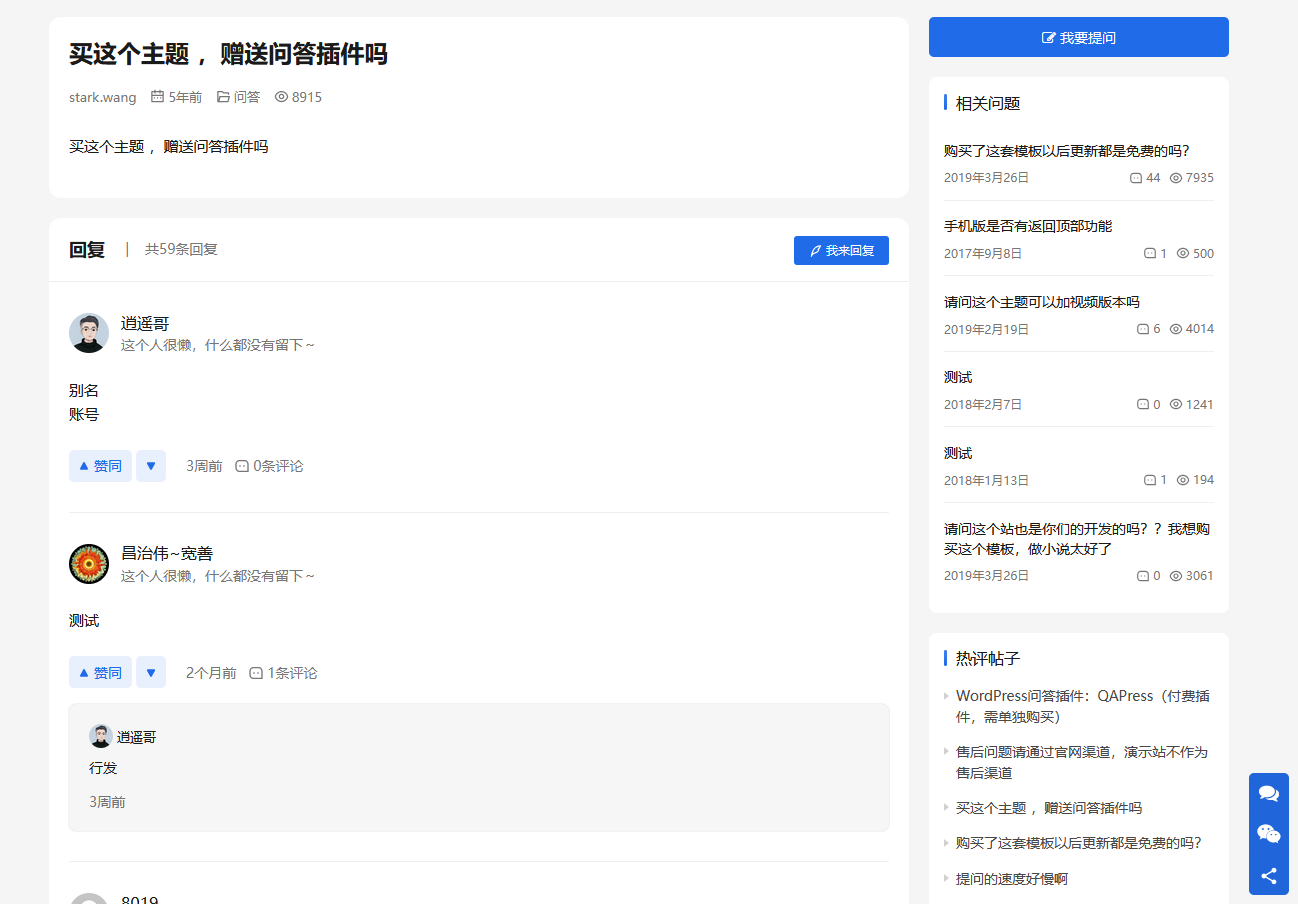This screenshot has width=1298, height=904.
Task: Open the WeChat icon in floating sidebar
Action: tap(1268, 834)
